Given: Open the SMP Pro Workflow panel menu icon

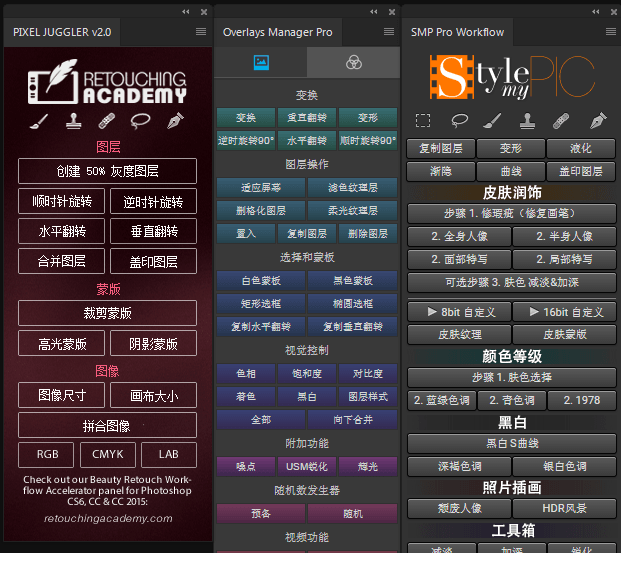Looking at the screenshot, I should coord(611,32).
